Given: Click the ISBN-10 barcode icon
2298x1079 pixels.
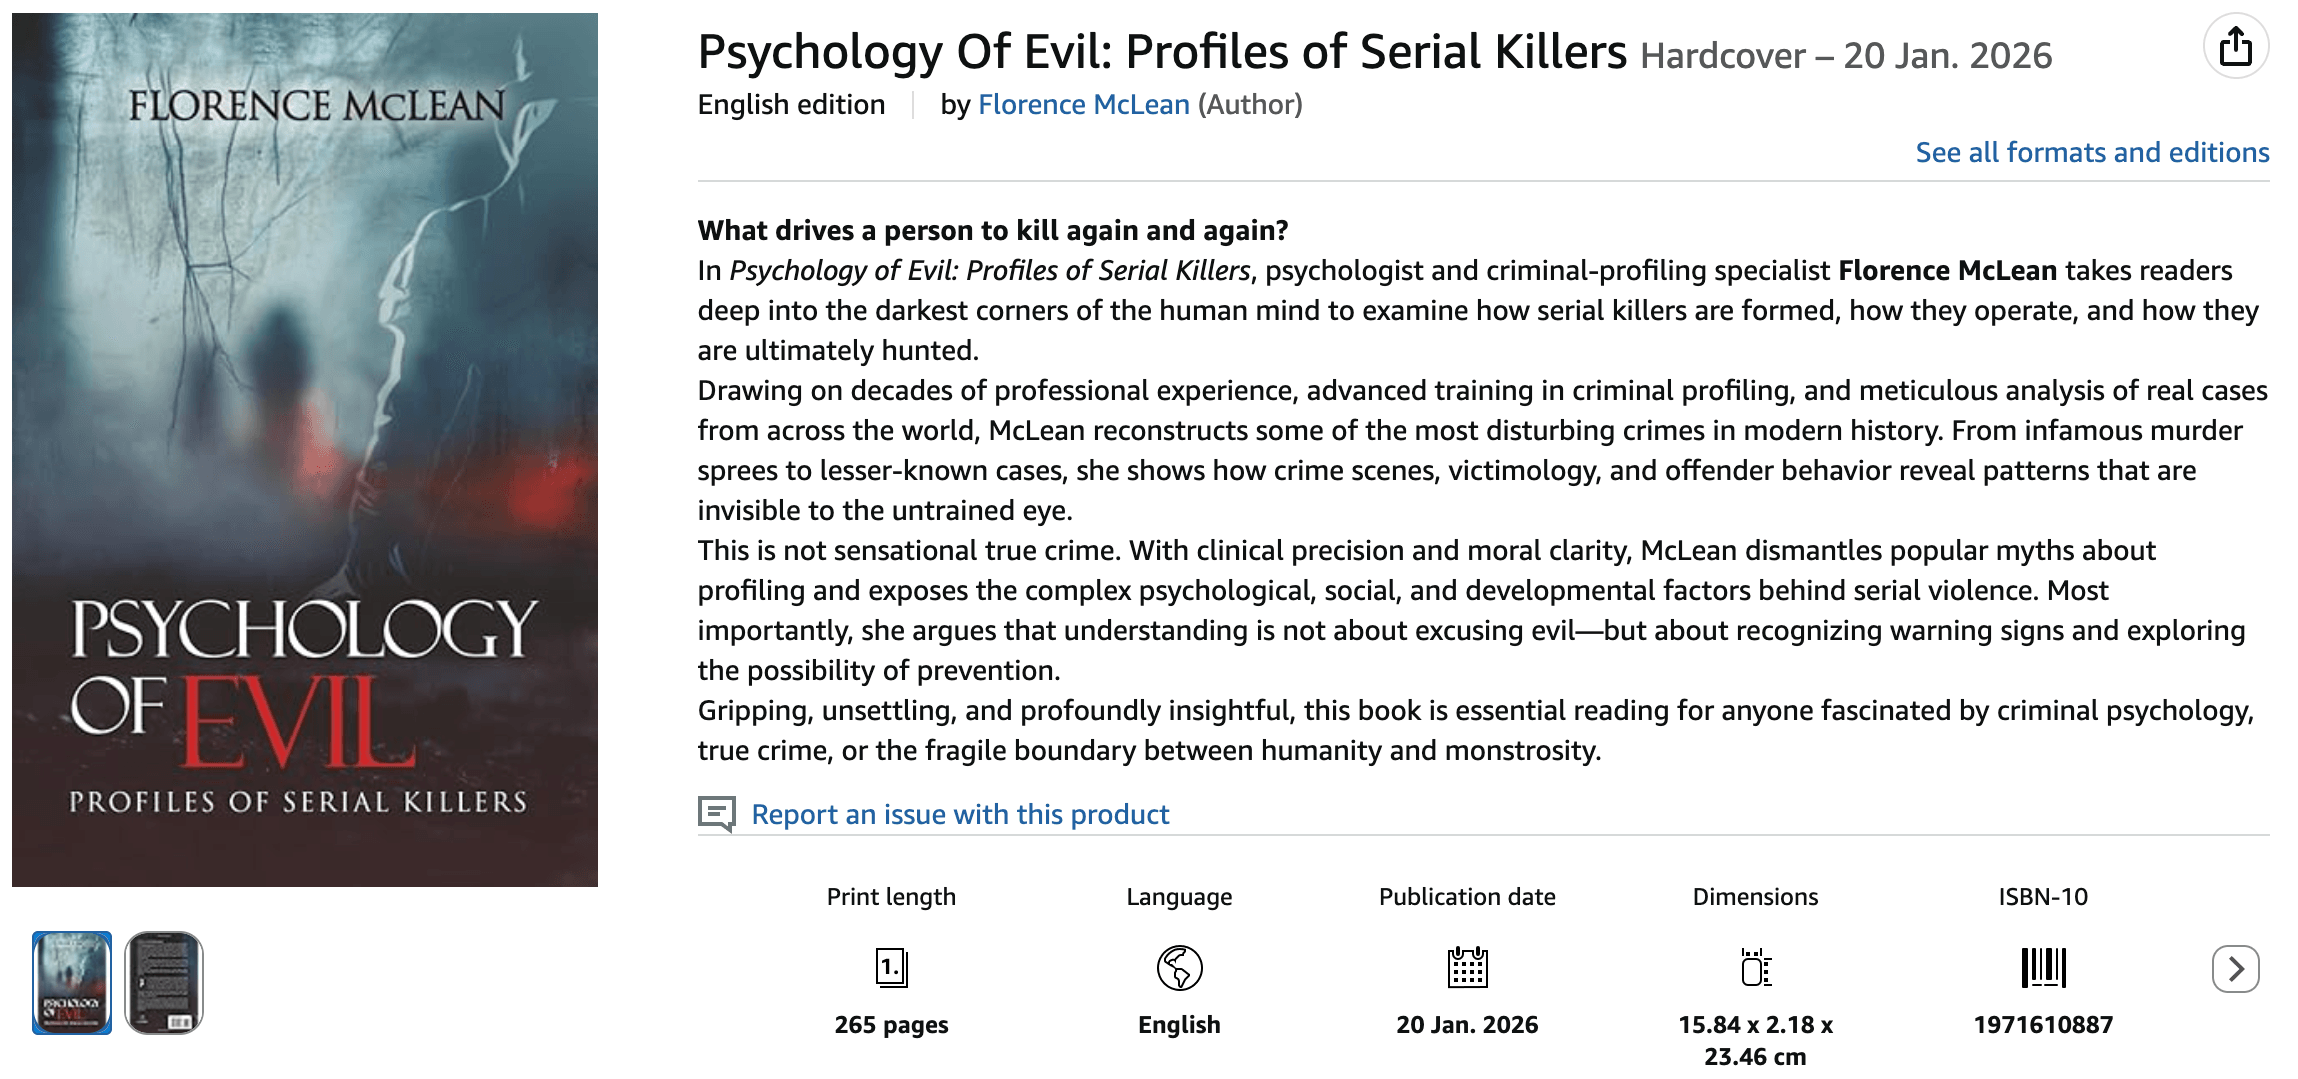Looking at the screenshot, I should [x=2043, y=968].
